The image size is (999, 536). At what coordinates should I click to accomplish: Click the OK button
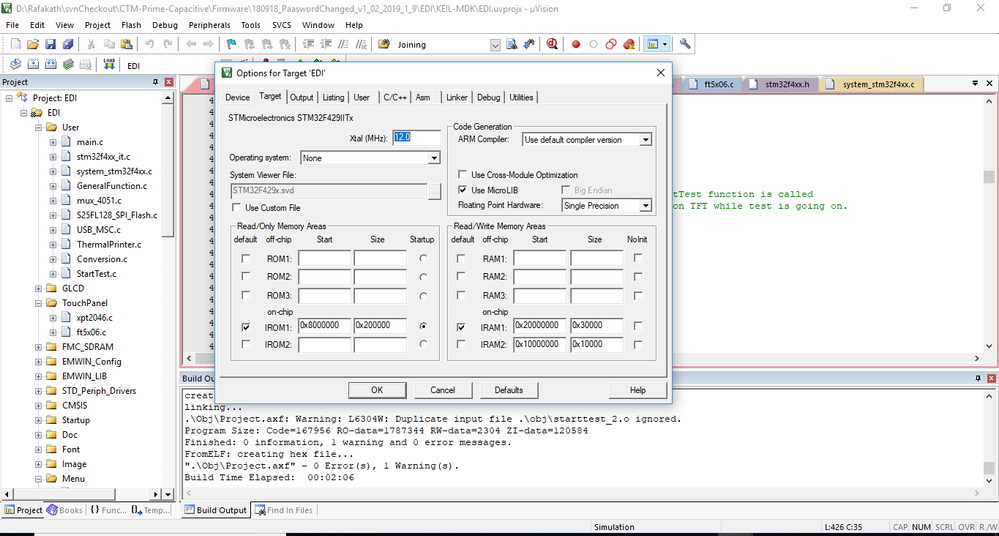(x=376, y=390)
